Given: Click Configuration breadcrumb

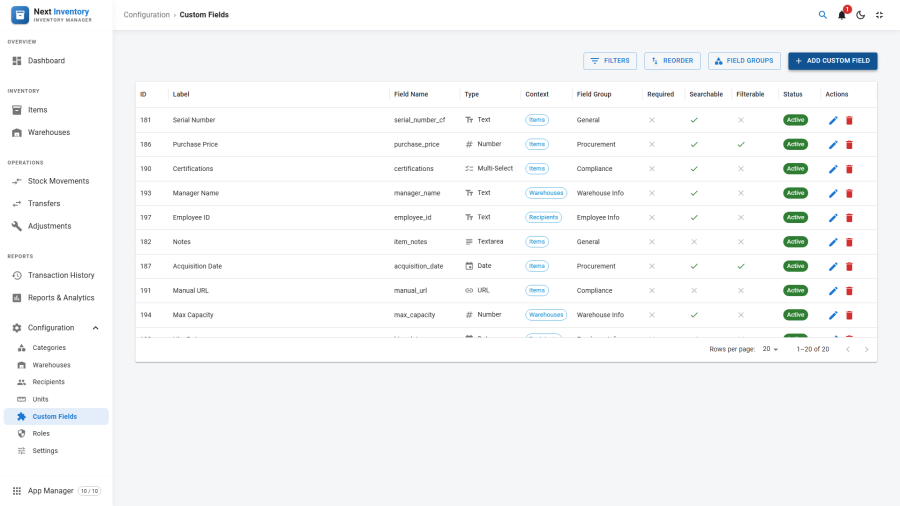Looking at the screenshot, I should (x=146, y=15).
